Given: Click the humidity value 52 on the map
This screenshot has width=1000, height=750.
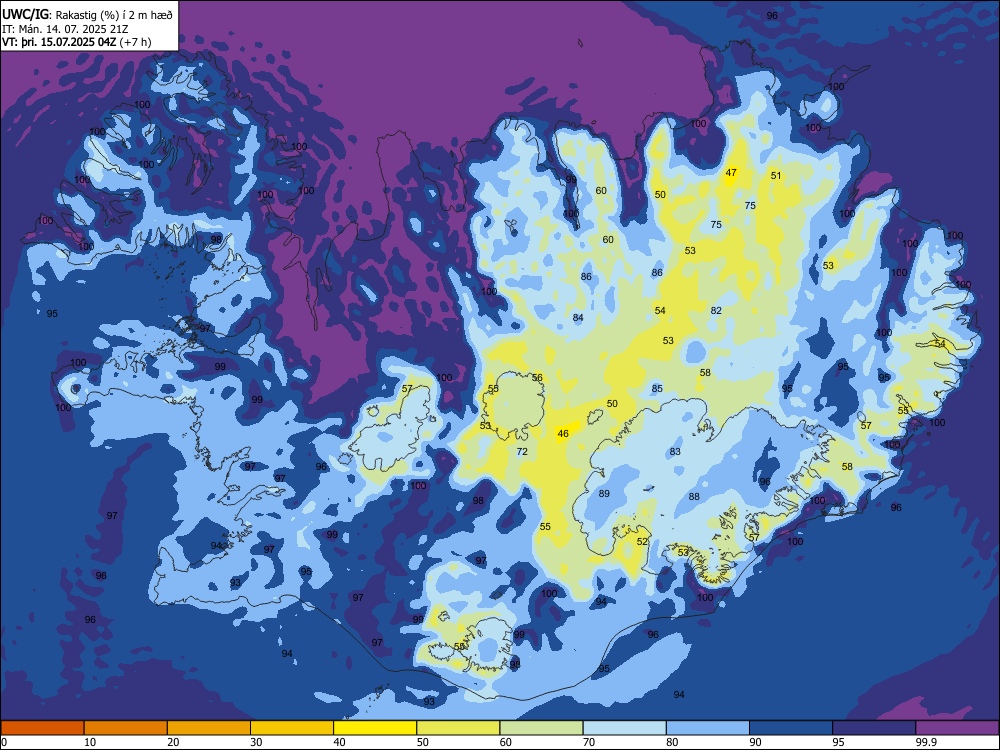Looking at the screenshot, I should [642, 541].
